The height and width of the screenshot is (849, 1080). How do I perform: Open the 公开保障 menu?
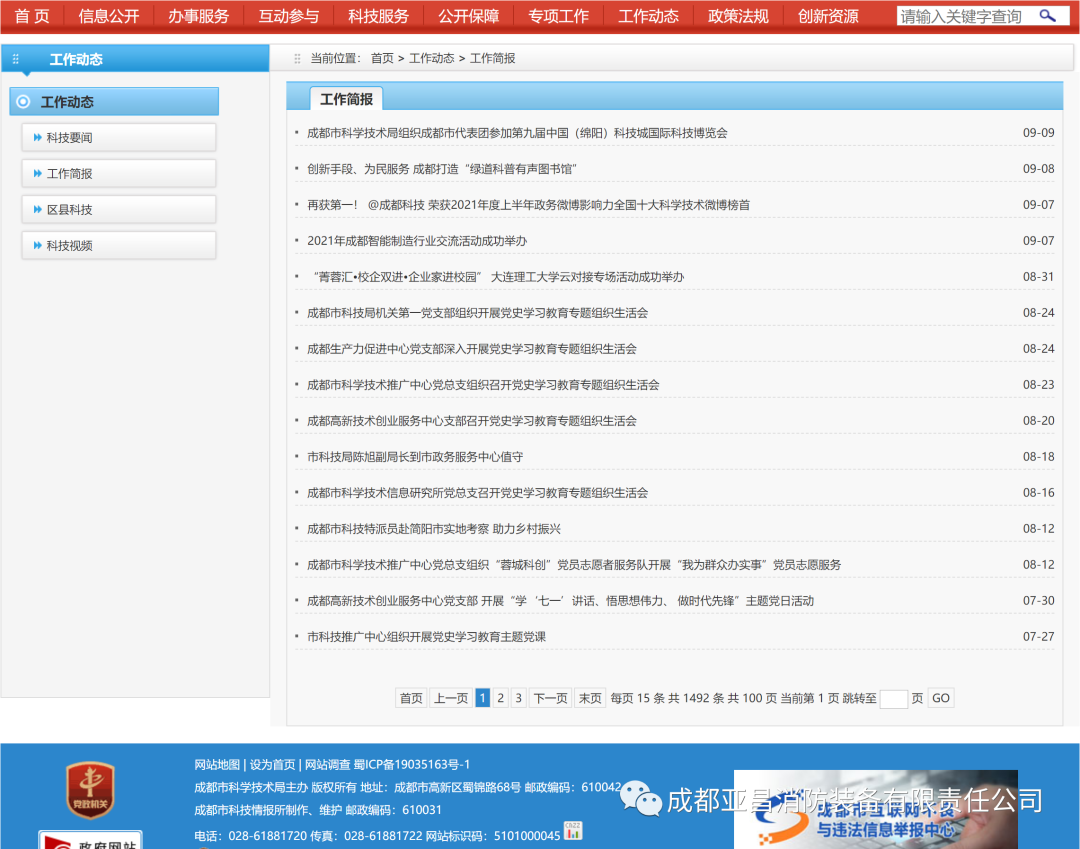468,16
